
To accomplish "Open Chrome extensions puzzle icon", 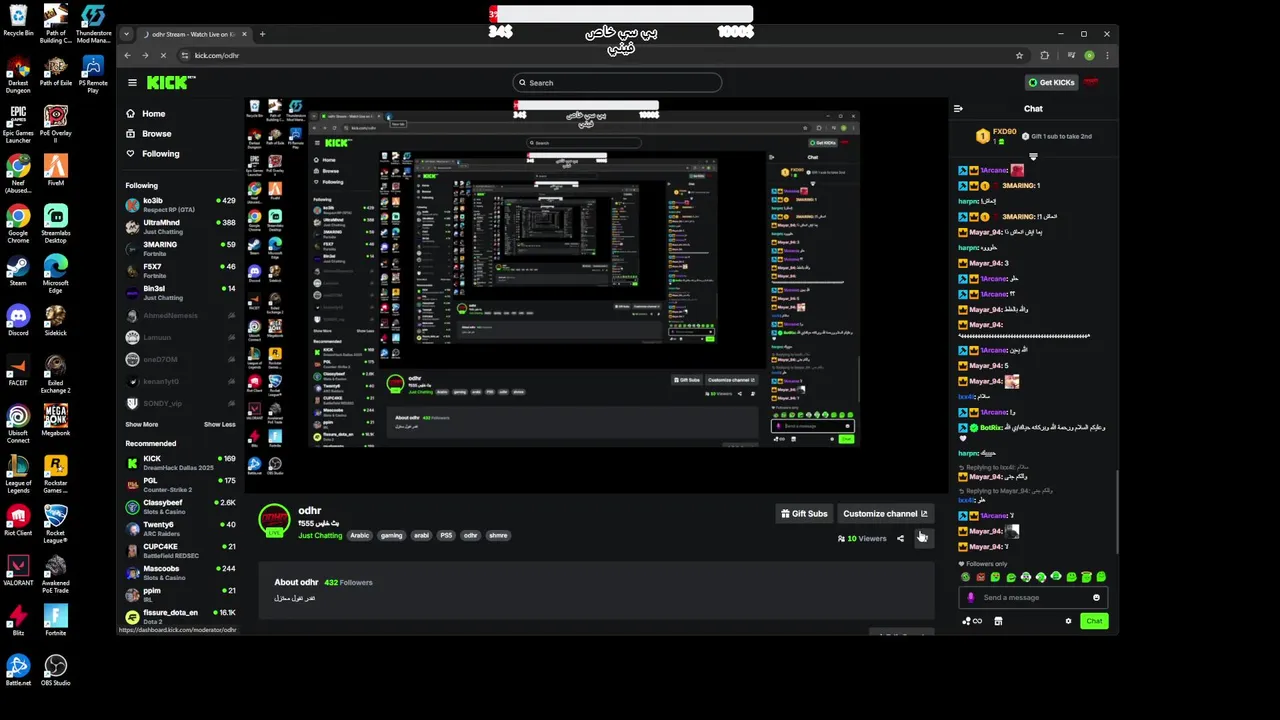I will [1045, 55].
